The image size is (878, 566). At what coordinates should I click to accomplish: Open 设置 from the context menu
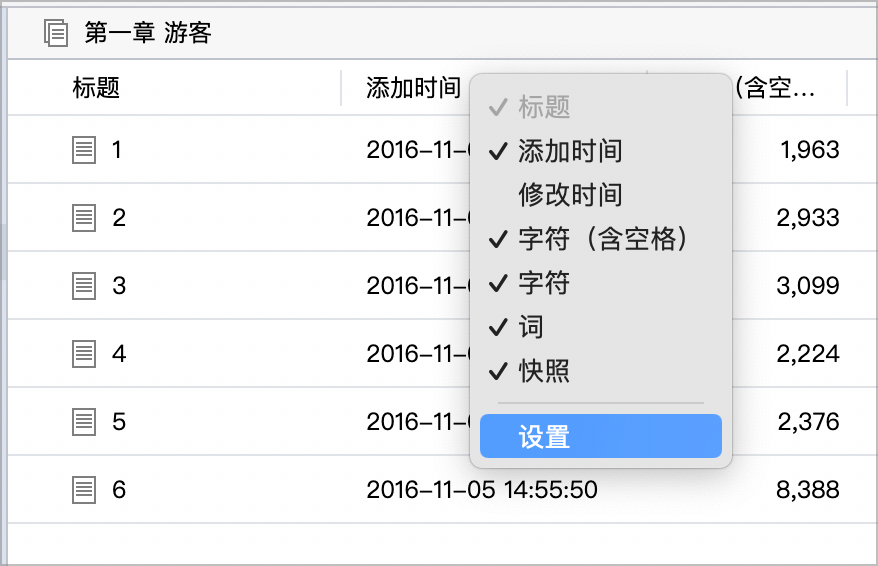pyautogui.click(x=601, y=436)
